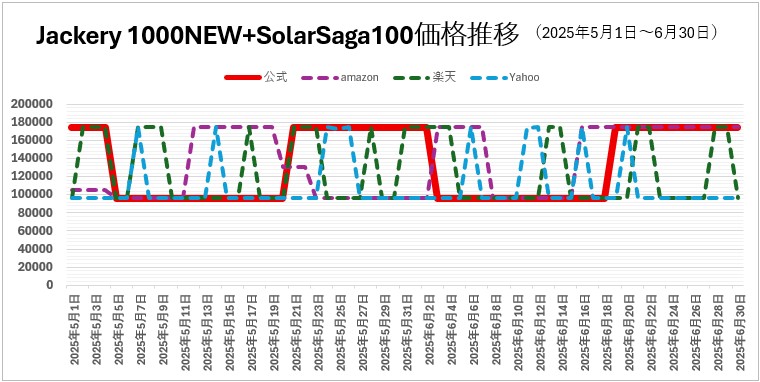Viewport: 760px width, 382px height.
Task: Click the 40000 y-axis label
Action: 35,249
